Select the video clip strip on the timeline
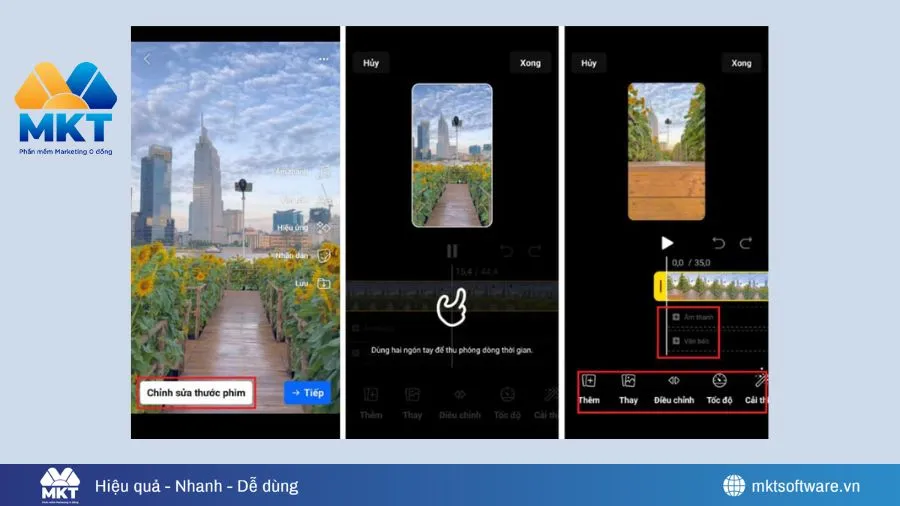 click(x=717, y=286)
